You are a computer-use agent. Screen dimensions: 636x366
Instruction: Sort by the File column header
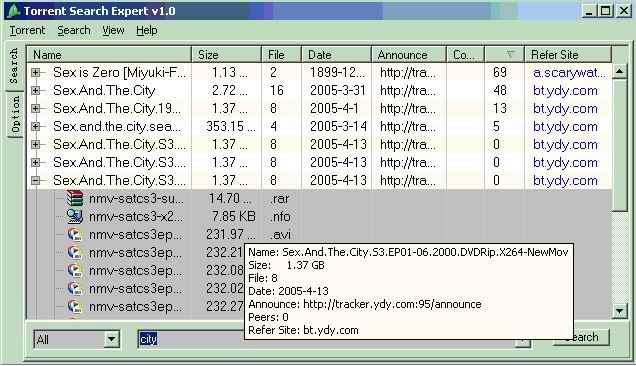pyautogui.click(x=281, y=54)
